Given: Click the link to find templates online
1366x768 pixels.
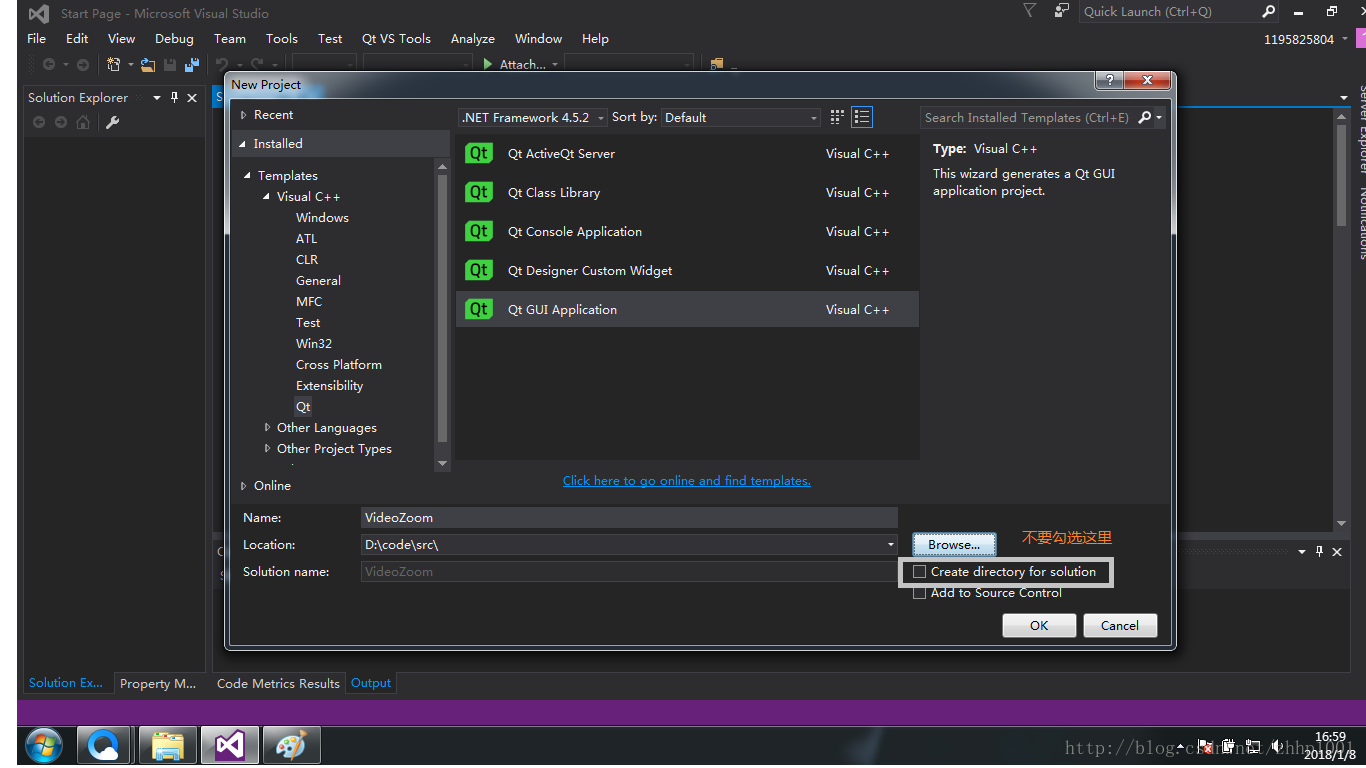Looking at the screenshot, I should click(686, 481).
